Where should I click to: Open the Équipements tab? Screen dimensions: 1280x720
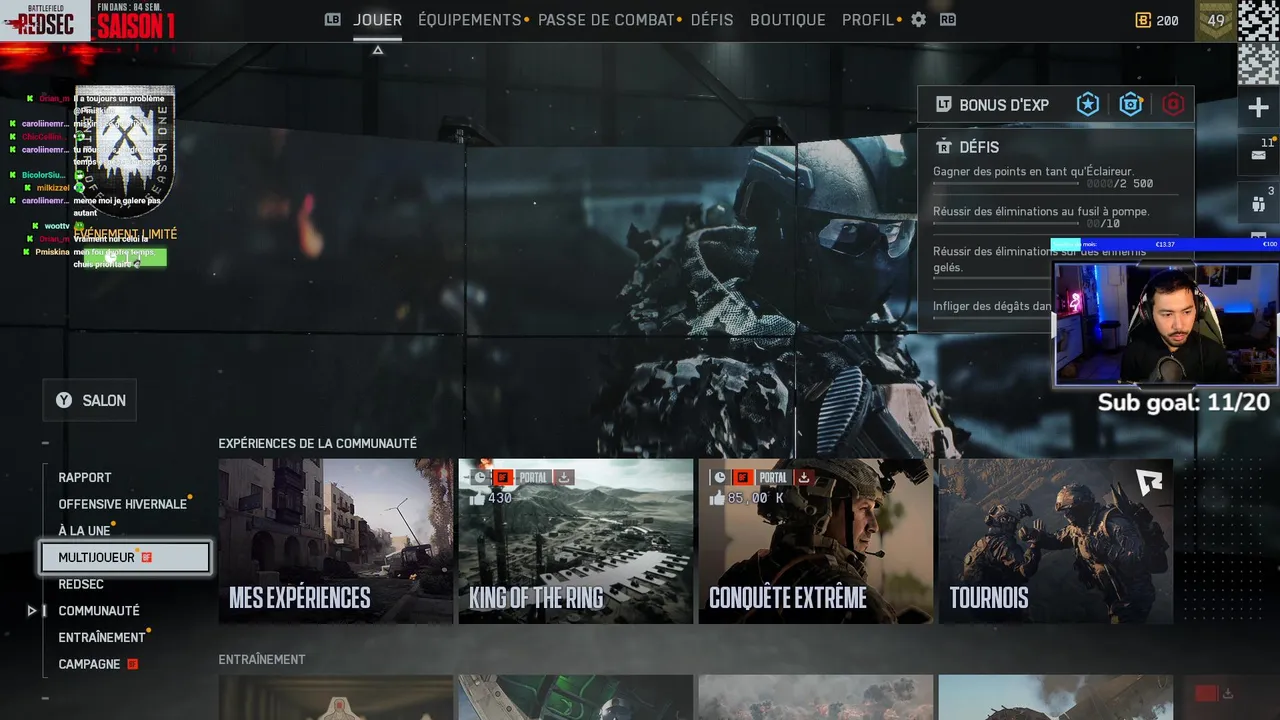click(x=470, y=20)
